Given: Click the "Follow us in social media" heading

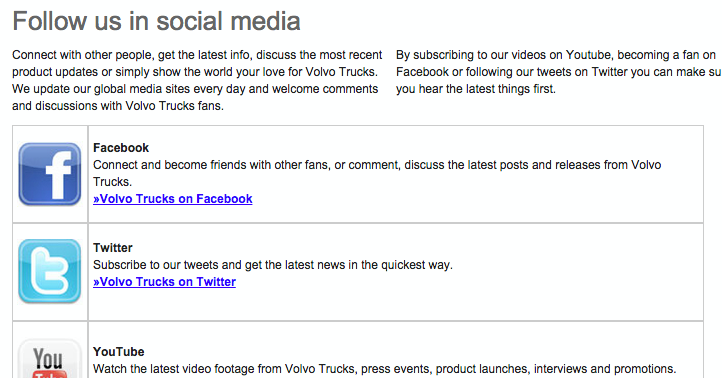Looking at the screenshot, I should 157,21.
